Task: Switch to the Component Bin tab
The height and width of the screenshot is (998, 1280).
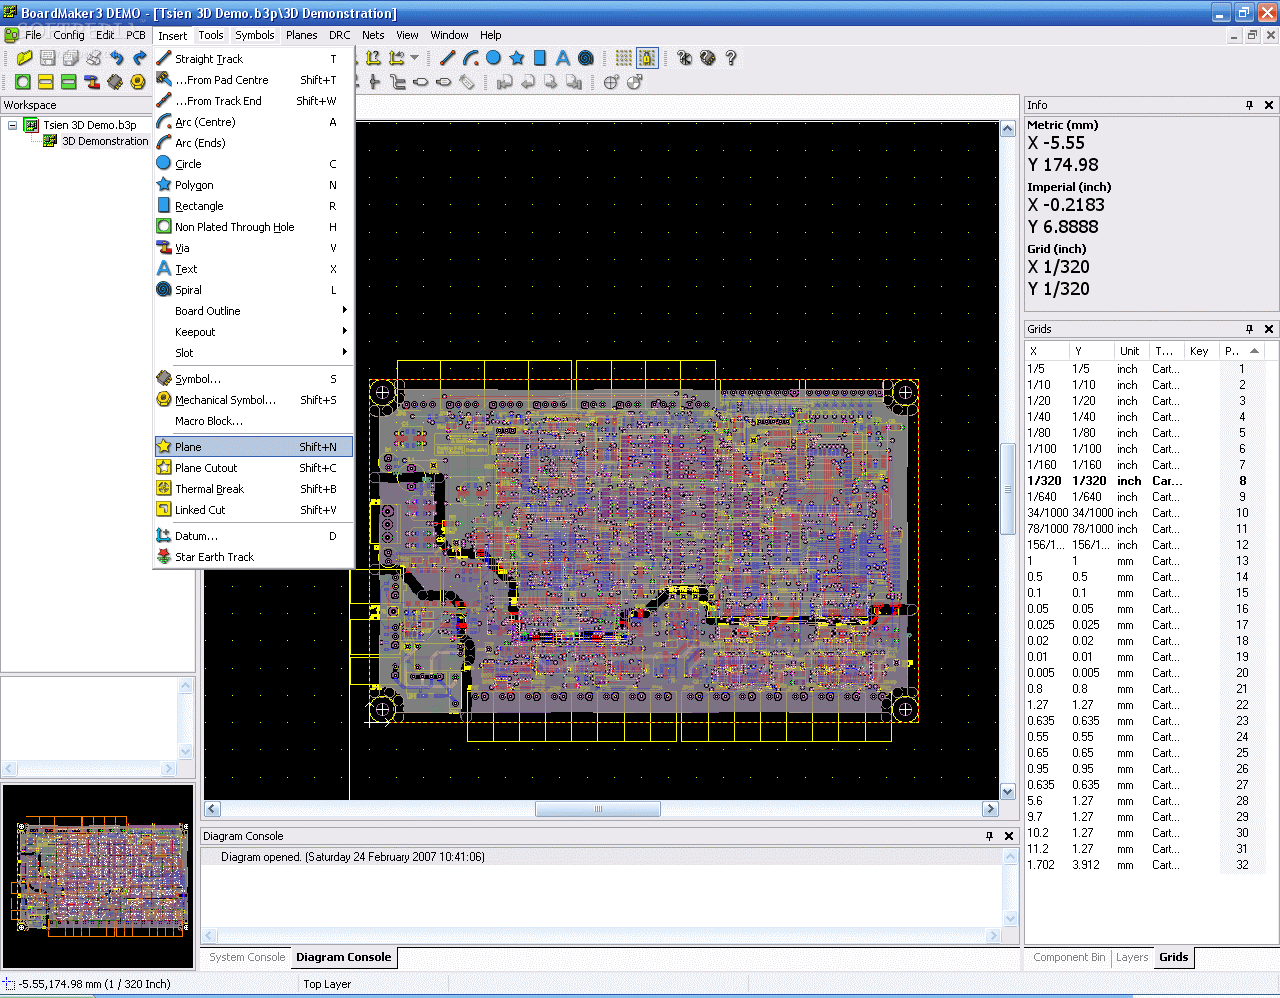Action: (x=1069, y=957)
